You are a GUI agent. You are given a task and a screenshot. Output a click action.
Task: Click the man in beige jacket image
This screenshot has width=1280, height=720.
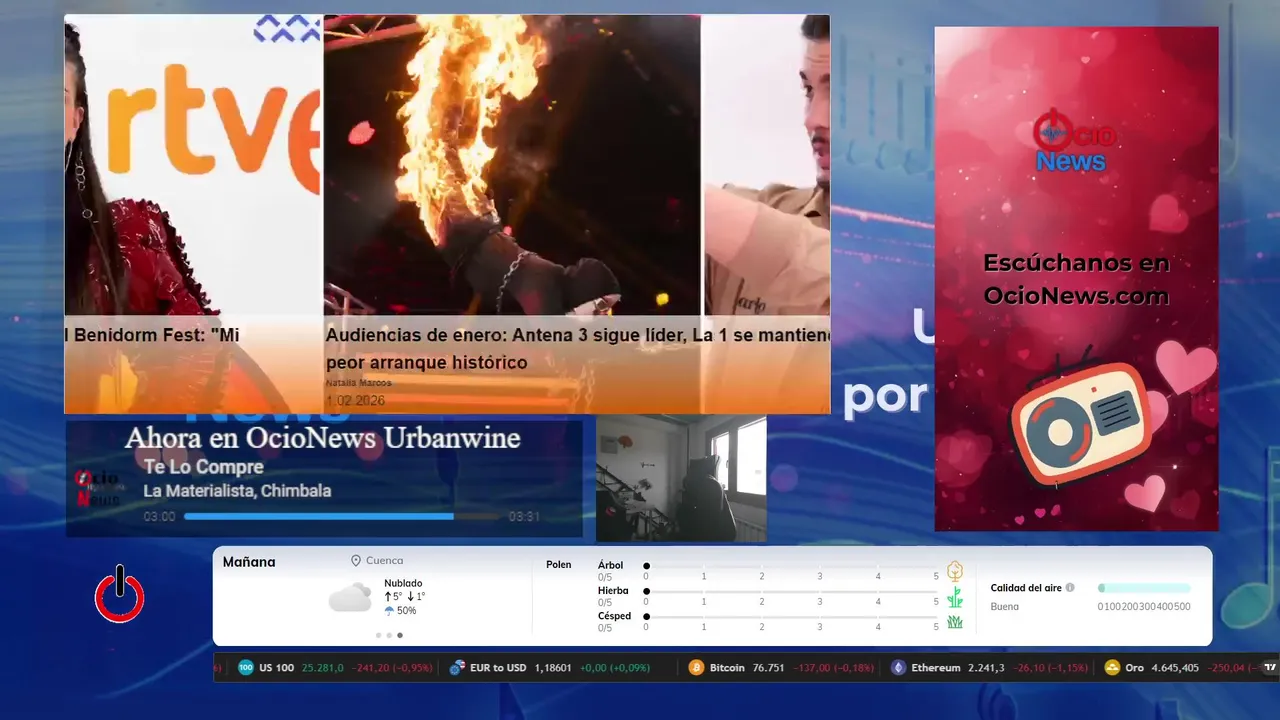pyautogui.click(x=767, y=165)
